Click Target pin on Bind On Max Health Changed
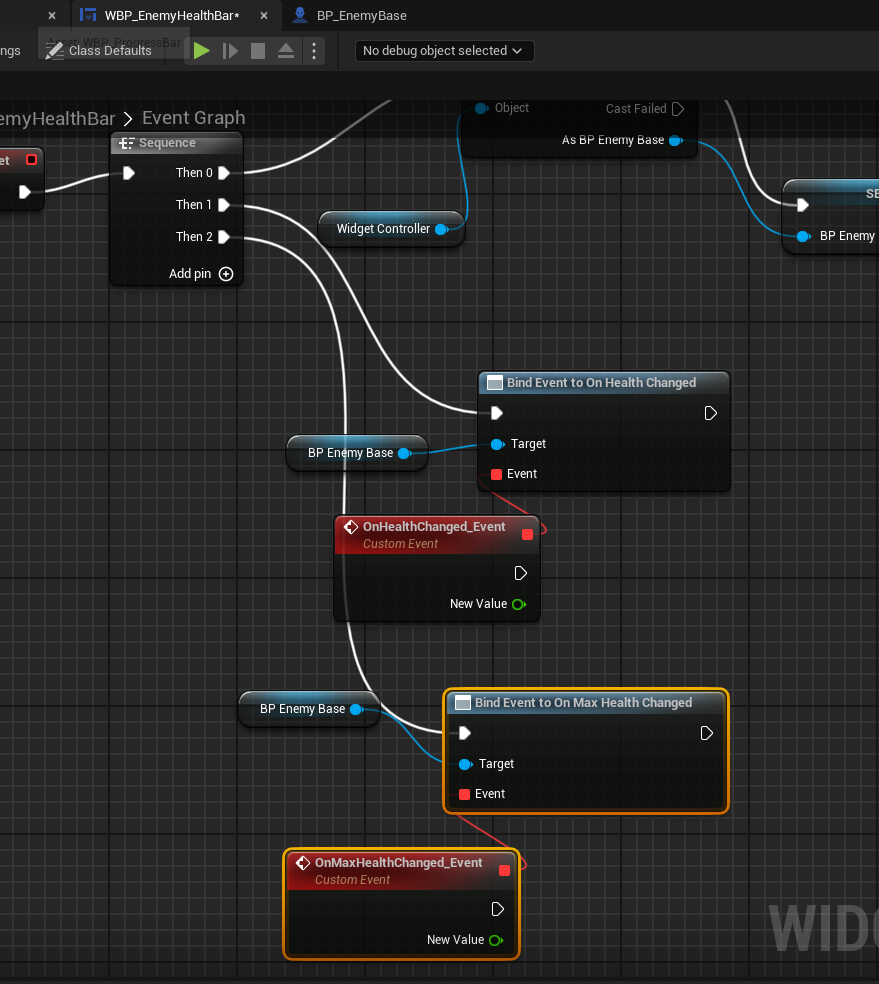Image resolution: width=879 pixels, height=984 pixels. coord(466,765)
